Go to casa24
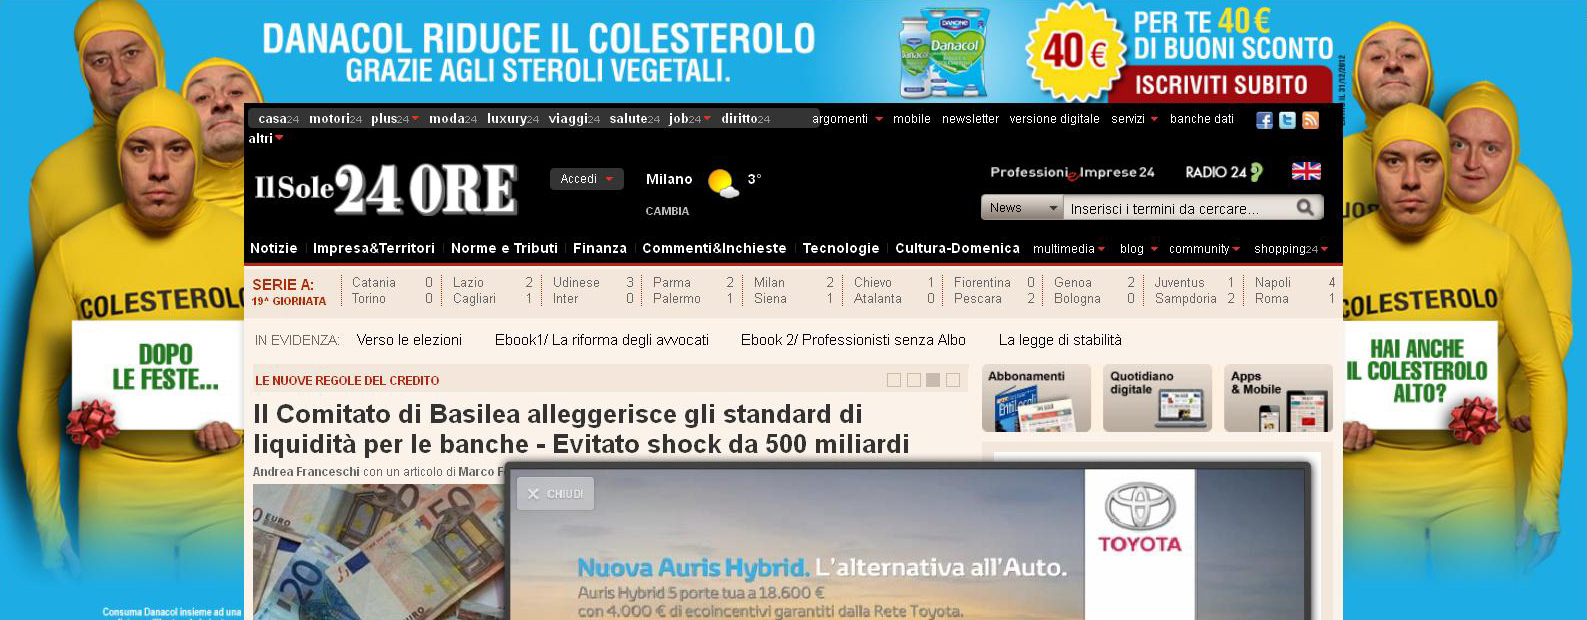The height and width of the screenshot is (620, 1587). 279,119
